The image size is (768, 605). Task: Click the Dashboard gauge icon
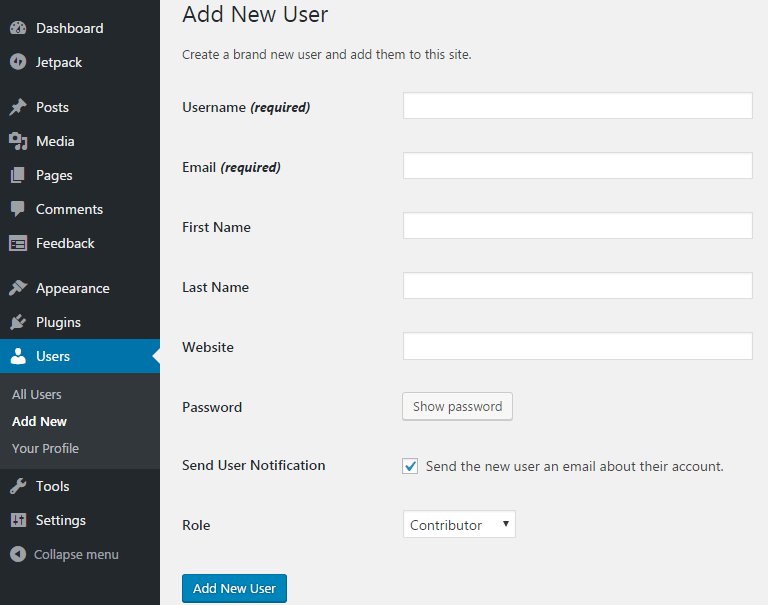coord(18,28)
